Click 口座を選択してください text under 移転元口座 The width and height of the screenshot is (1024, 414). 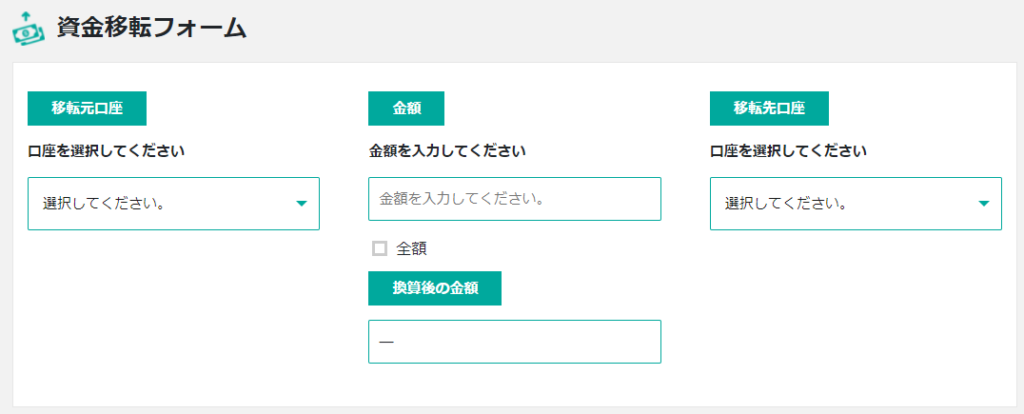pos(106,151)
